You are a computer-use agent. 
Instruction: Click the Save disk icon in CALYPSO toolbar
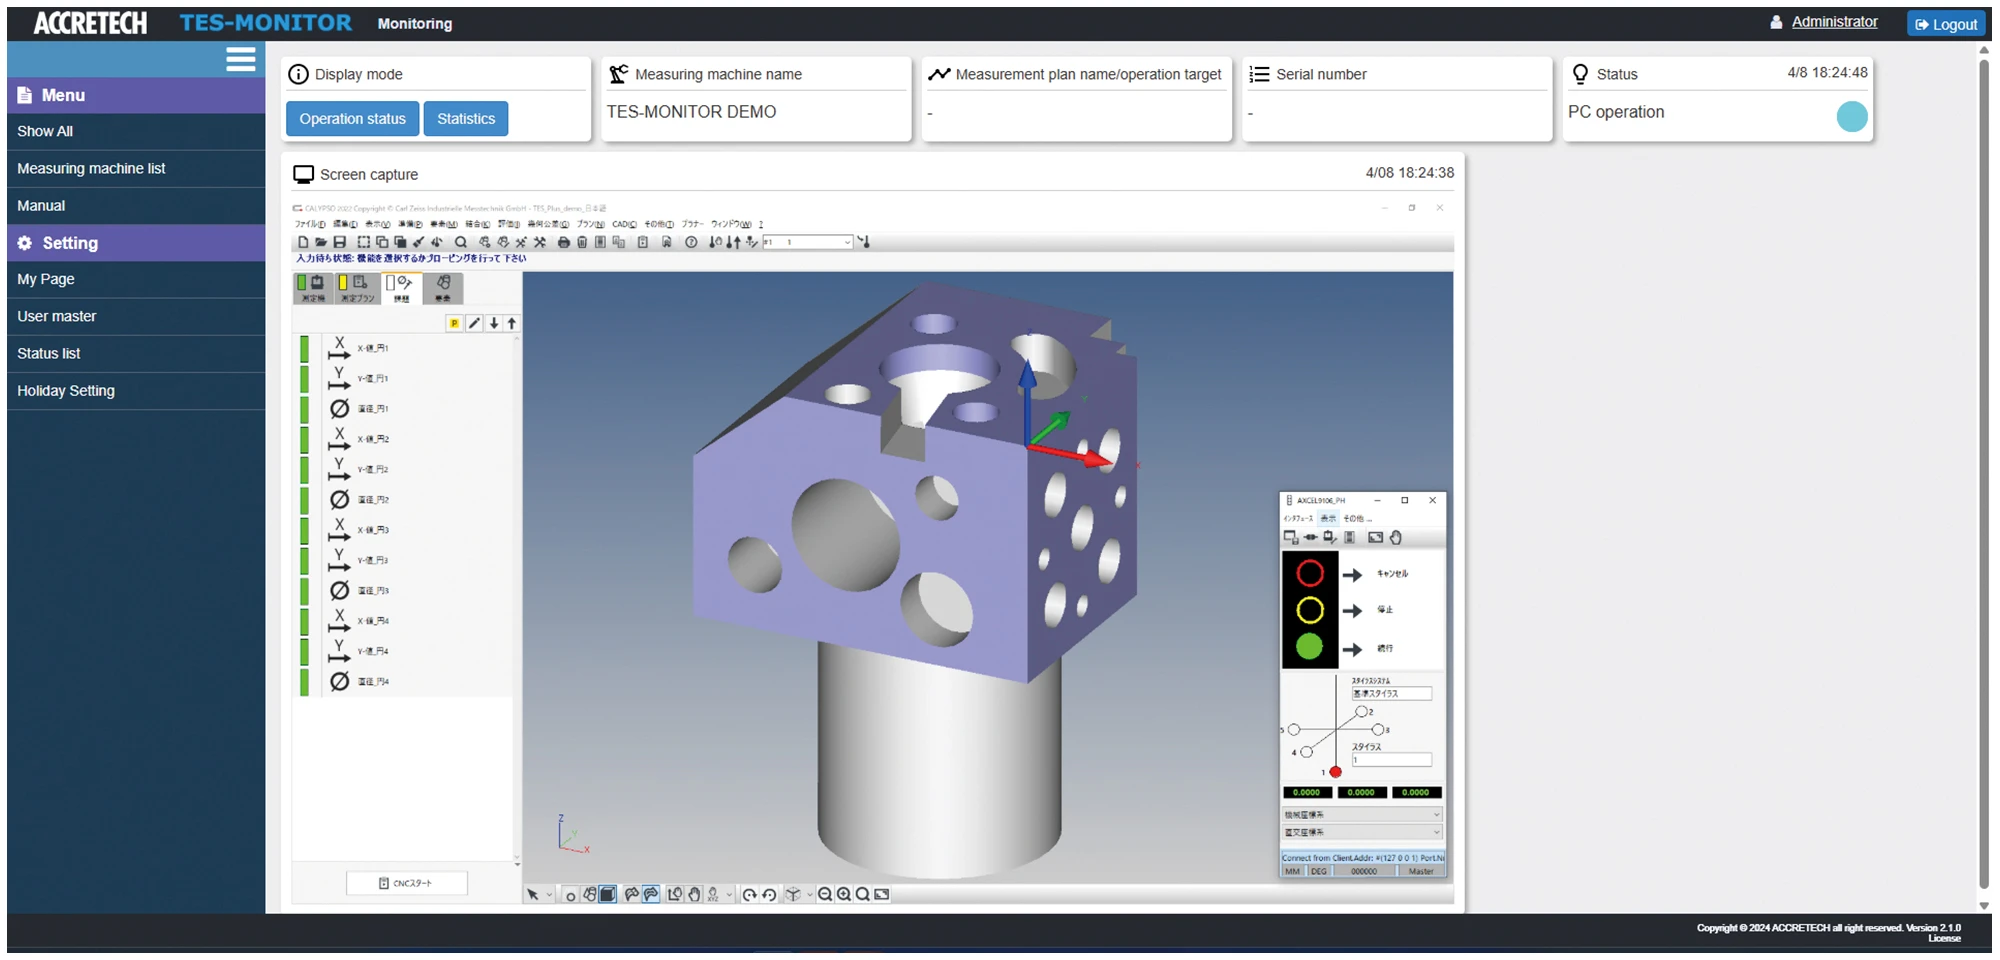click(340, 242)
